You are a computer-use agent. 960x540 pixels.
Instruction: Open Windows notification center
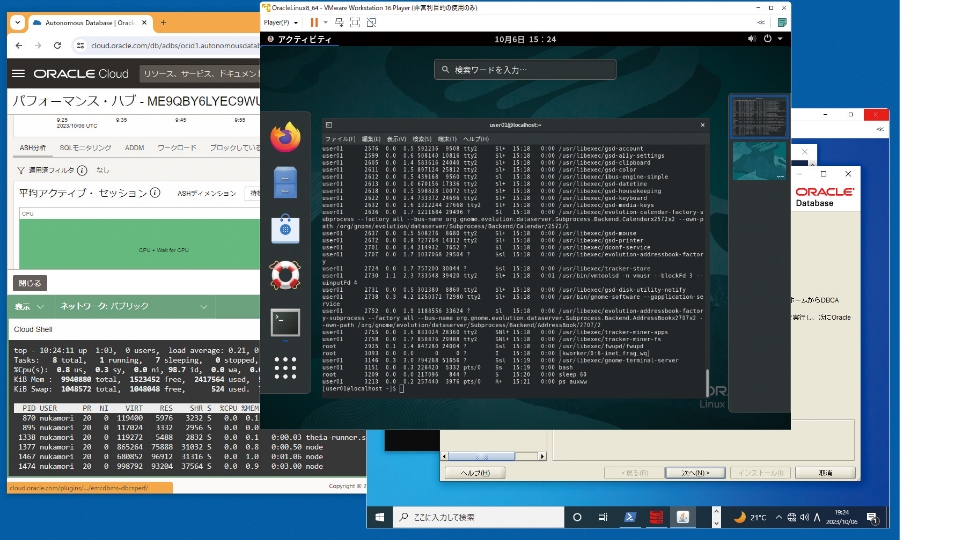coord(873,518)
